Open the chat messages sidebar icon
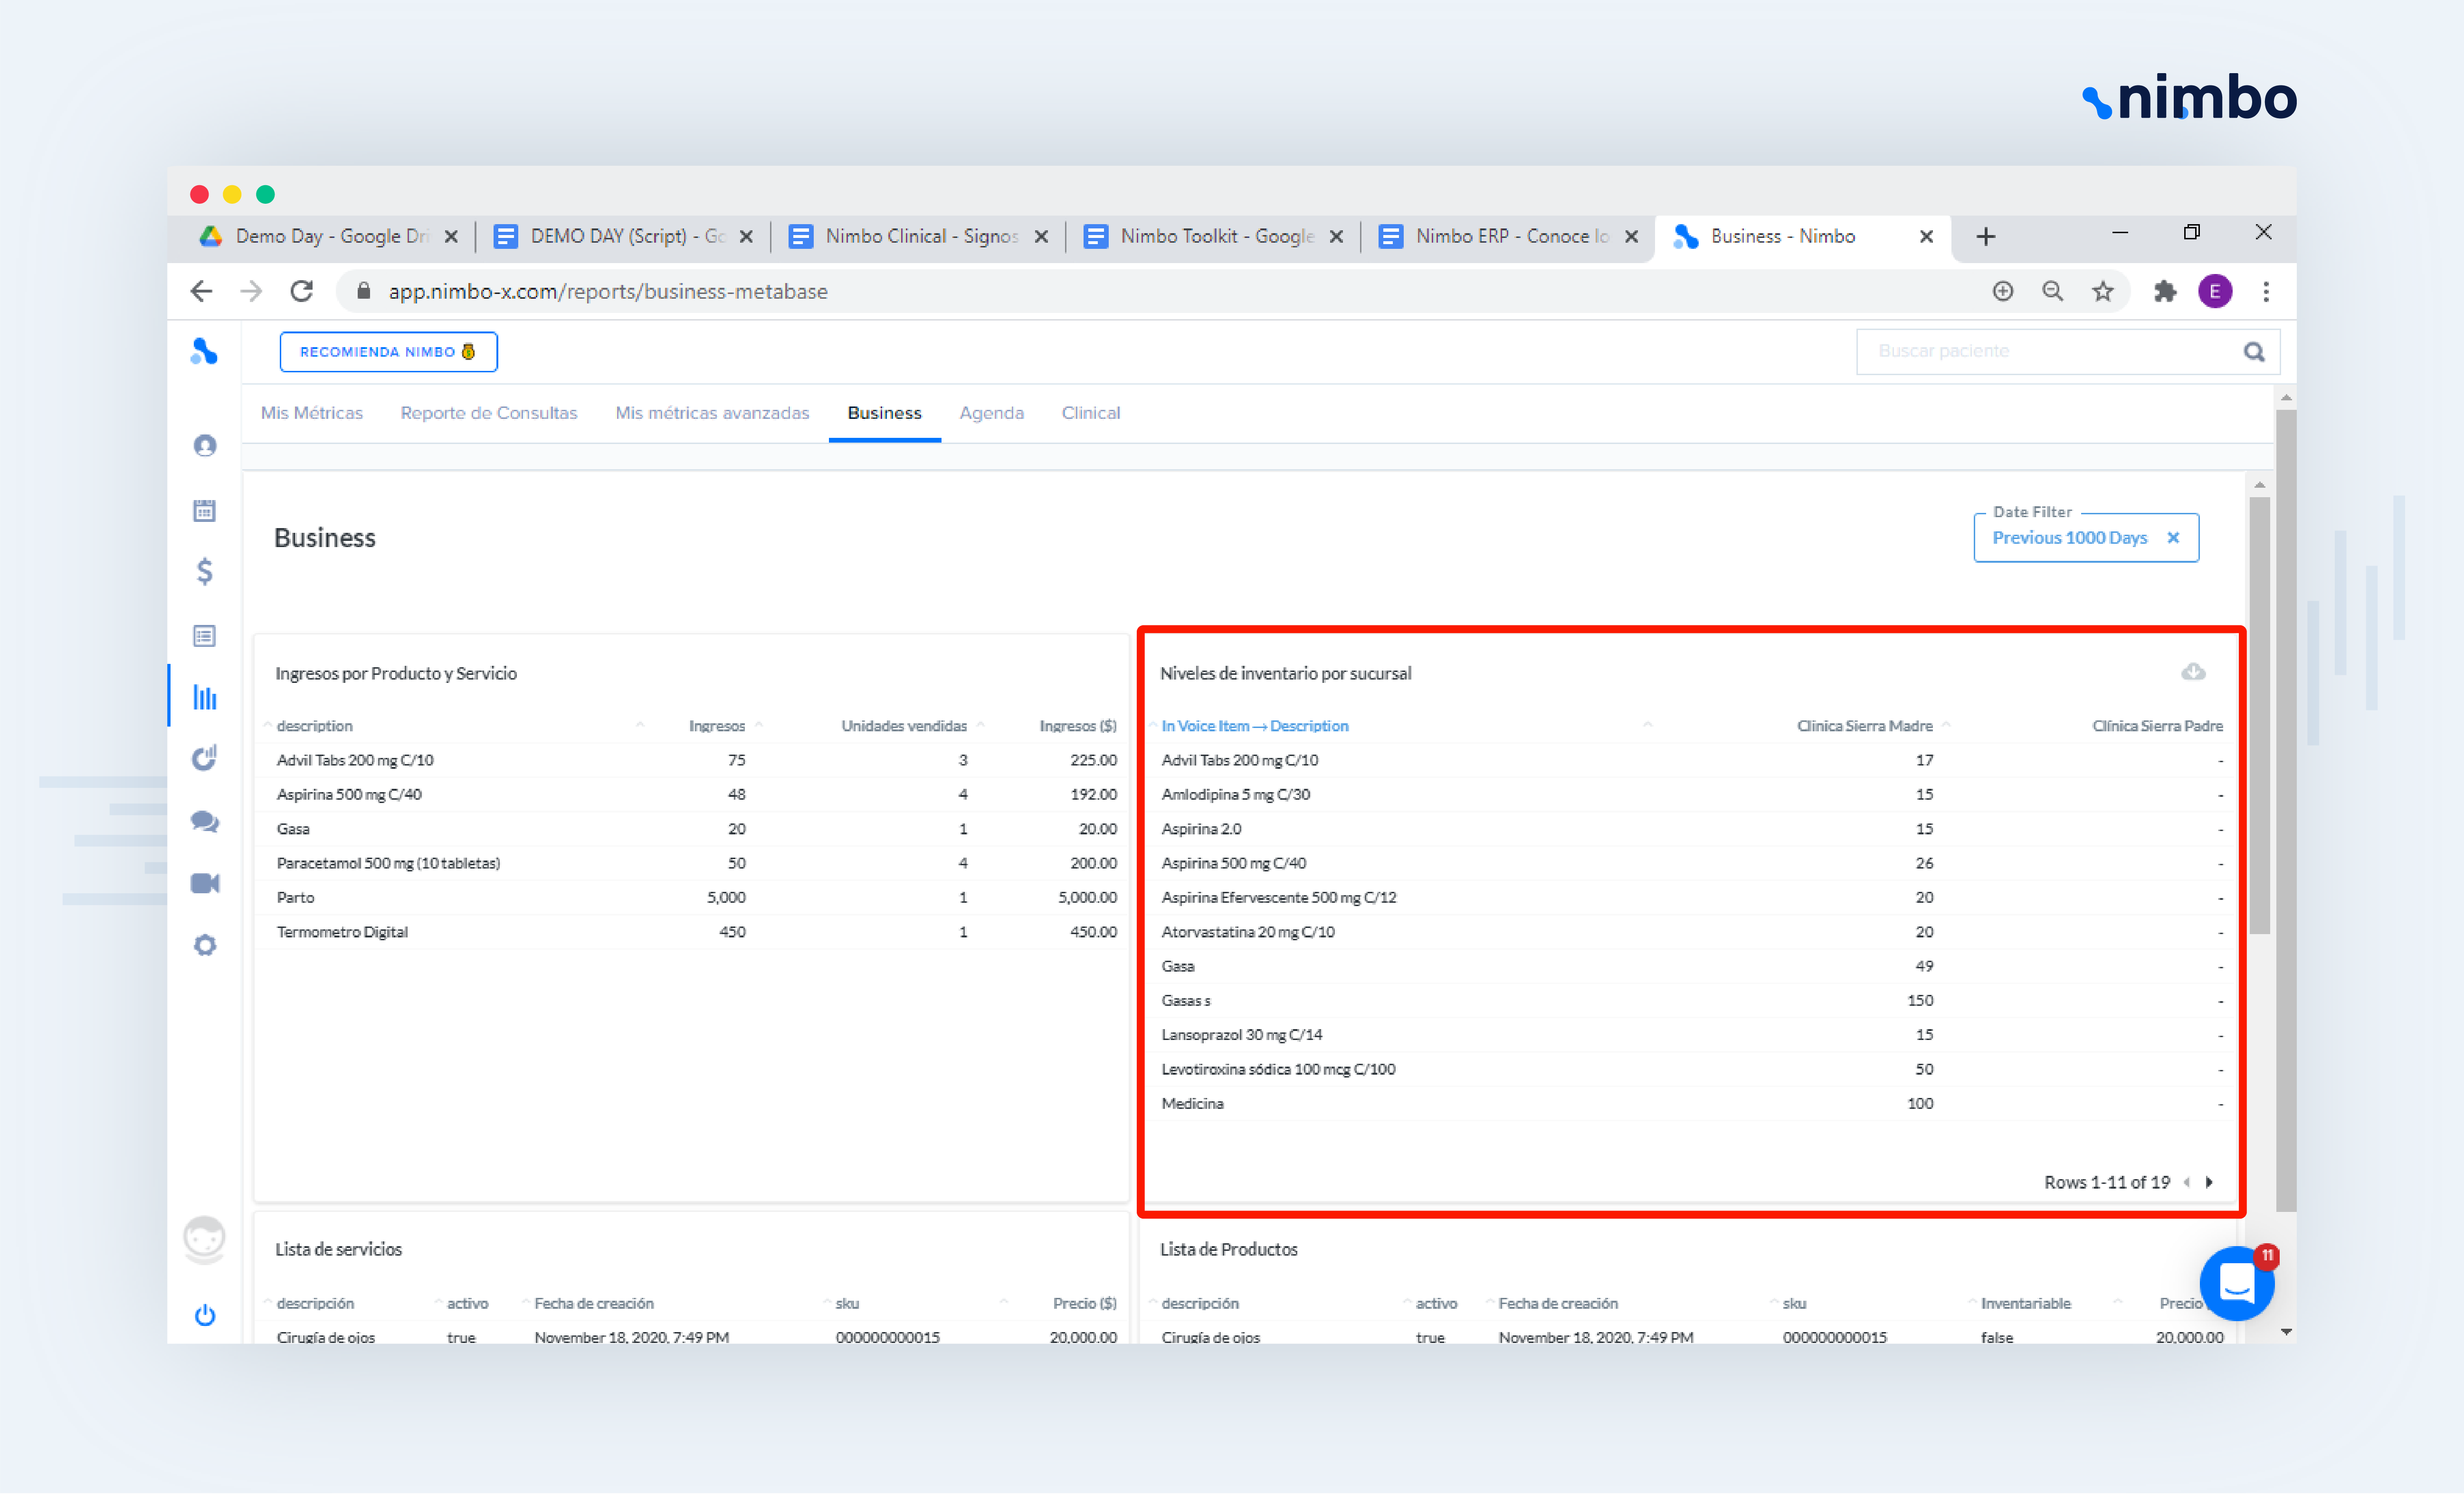Screen dimensions: 2464x1494 point(204,821)
